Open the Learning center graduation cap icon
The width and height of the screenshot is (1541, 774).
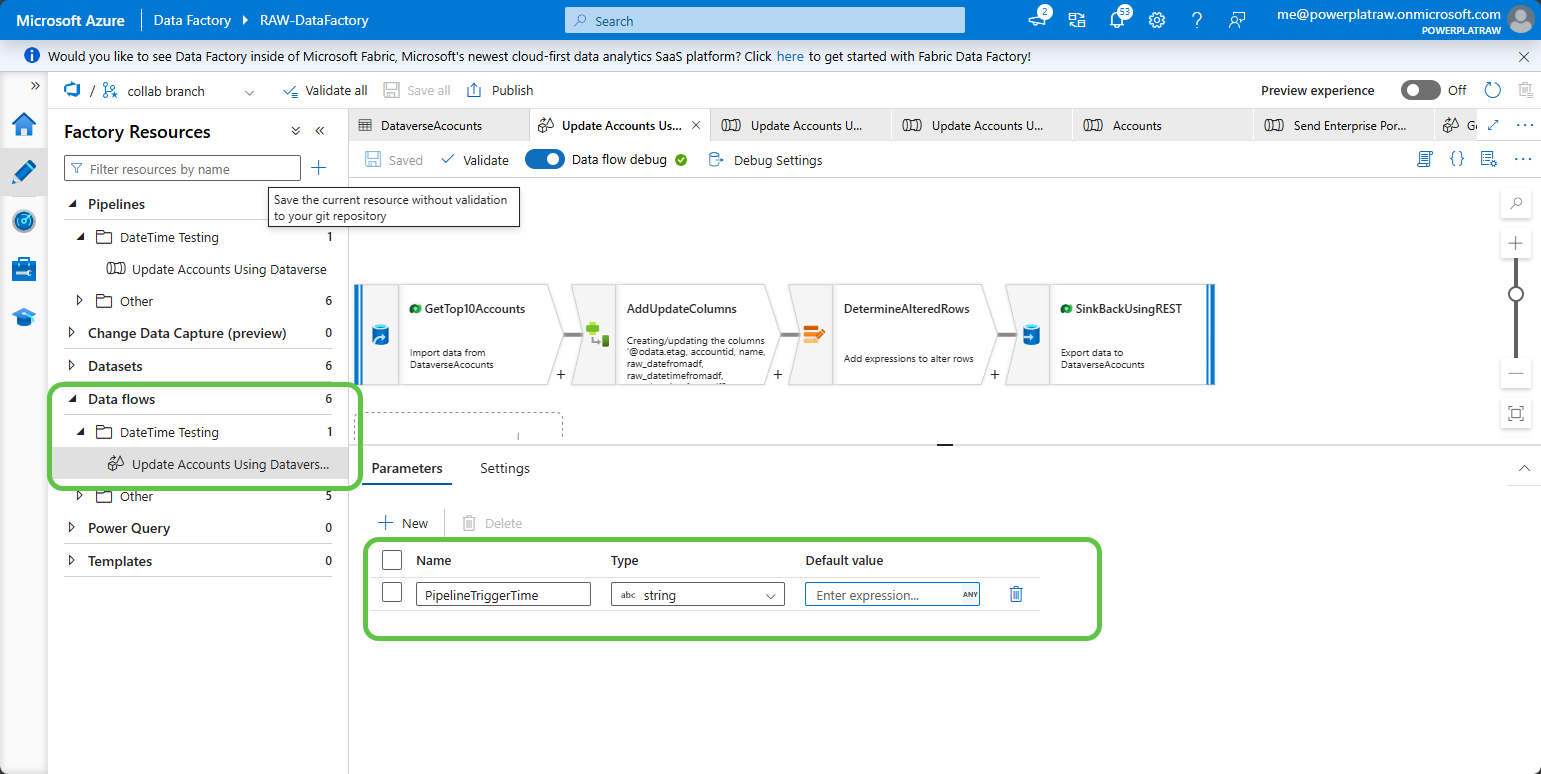click(x=24, y=317)
